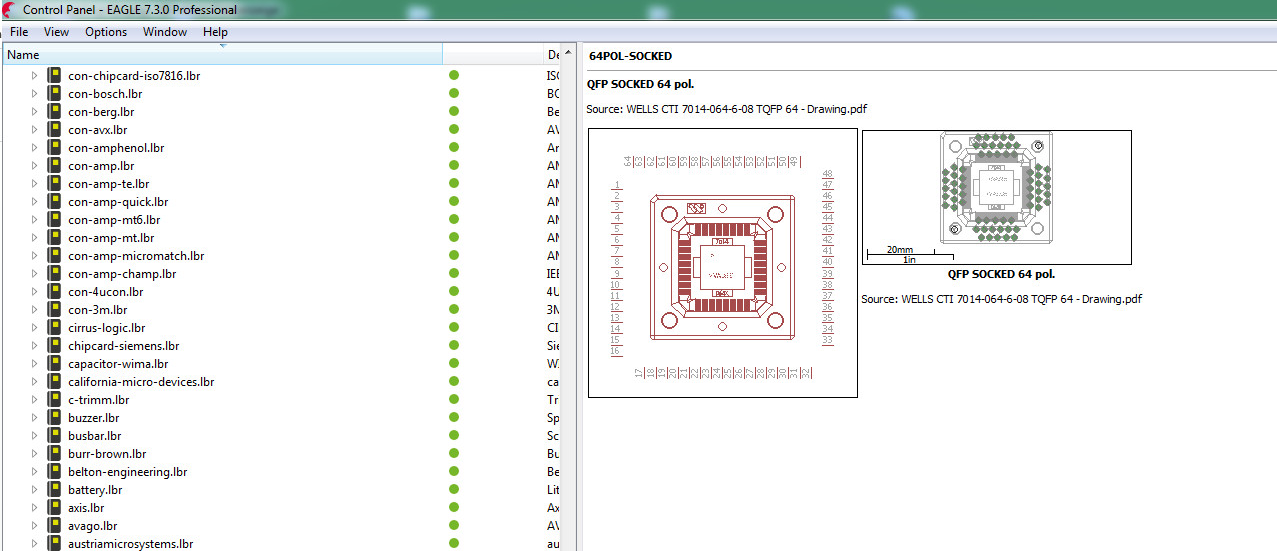Sort by the Name column header
The image size is (1277, 551).
tap(222, 55)
